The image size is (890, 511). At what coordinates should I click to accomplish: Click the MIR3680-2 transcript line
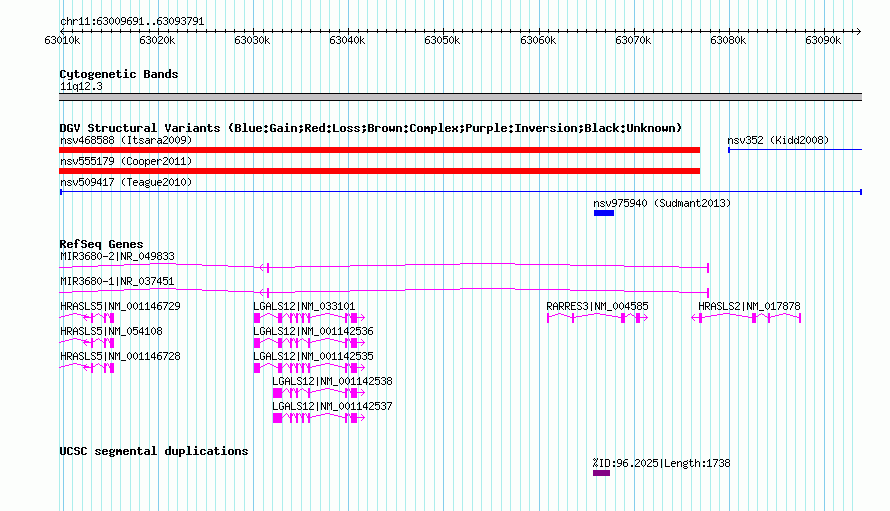tap(384, 266)
